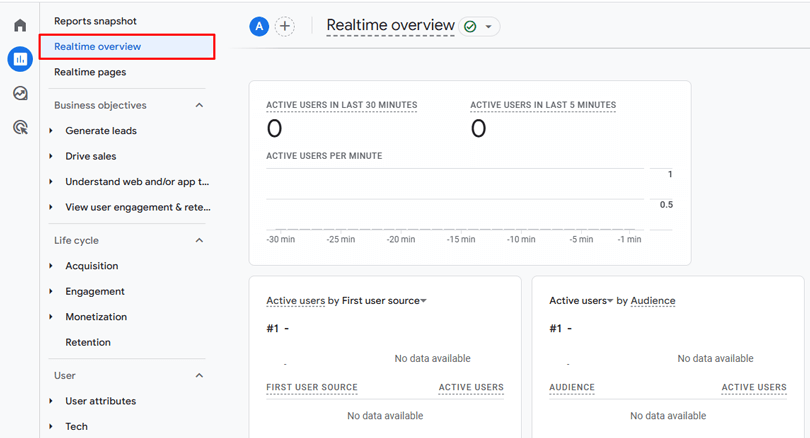The width and height of the screenshot is (810, 438).
Task: Click FIRST USER SOURCE column header
Action: coord(312,387)
